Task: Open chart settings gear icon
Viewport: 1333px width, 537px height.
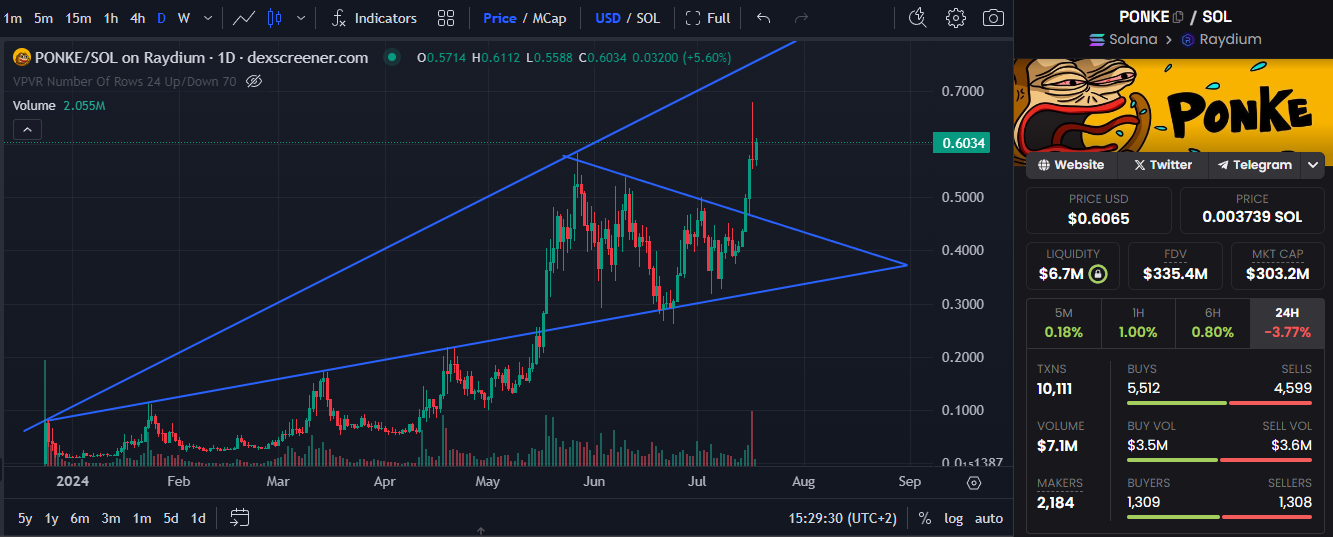Action: [956, 17]
